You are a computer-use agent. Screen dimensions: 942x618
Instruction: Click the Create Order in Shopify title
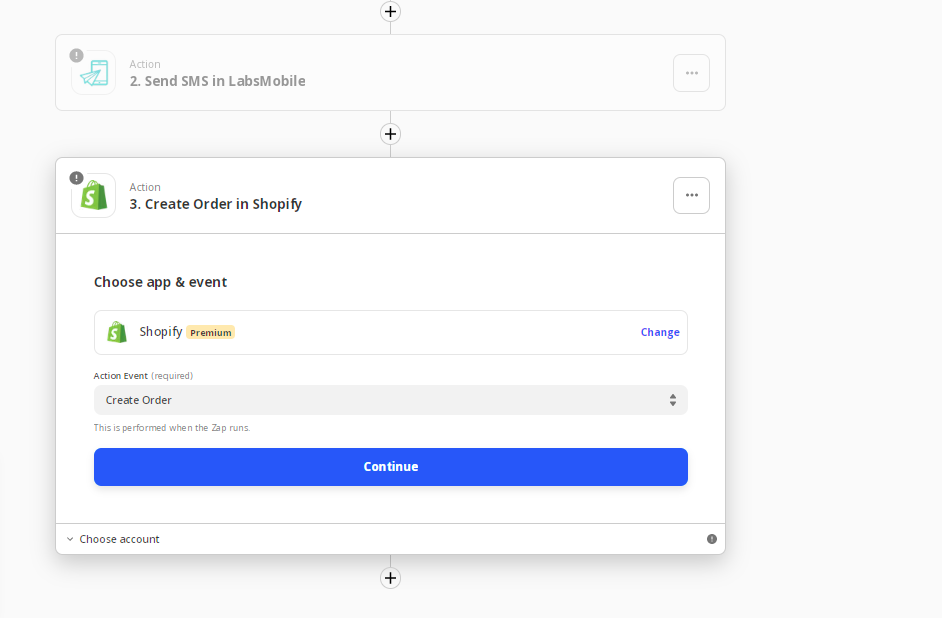(216, 204)
